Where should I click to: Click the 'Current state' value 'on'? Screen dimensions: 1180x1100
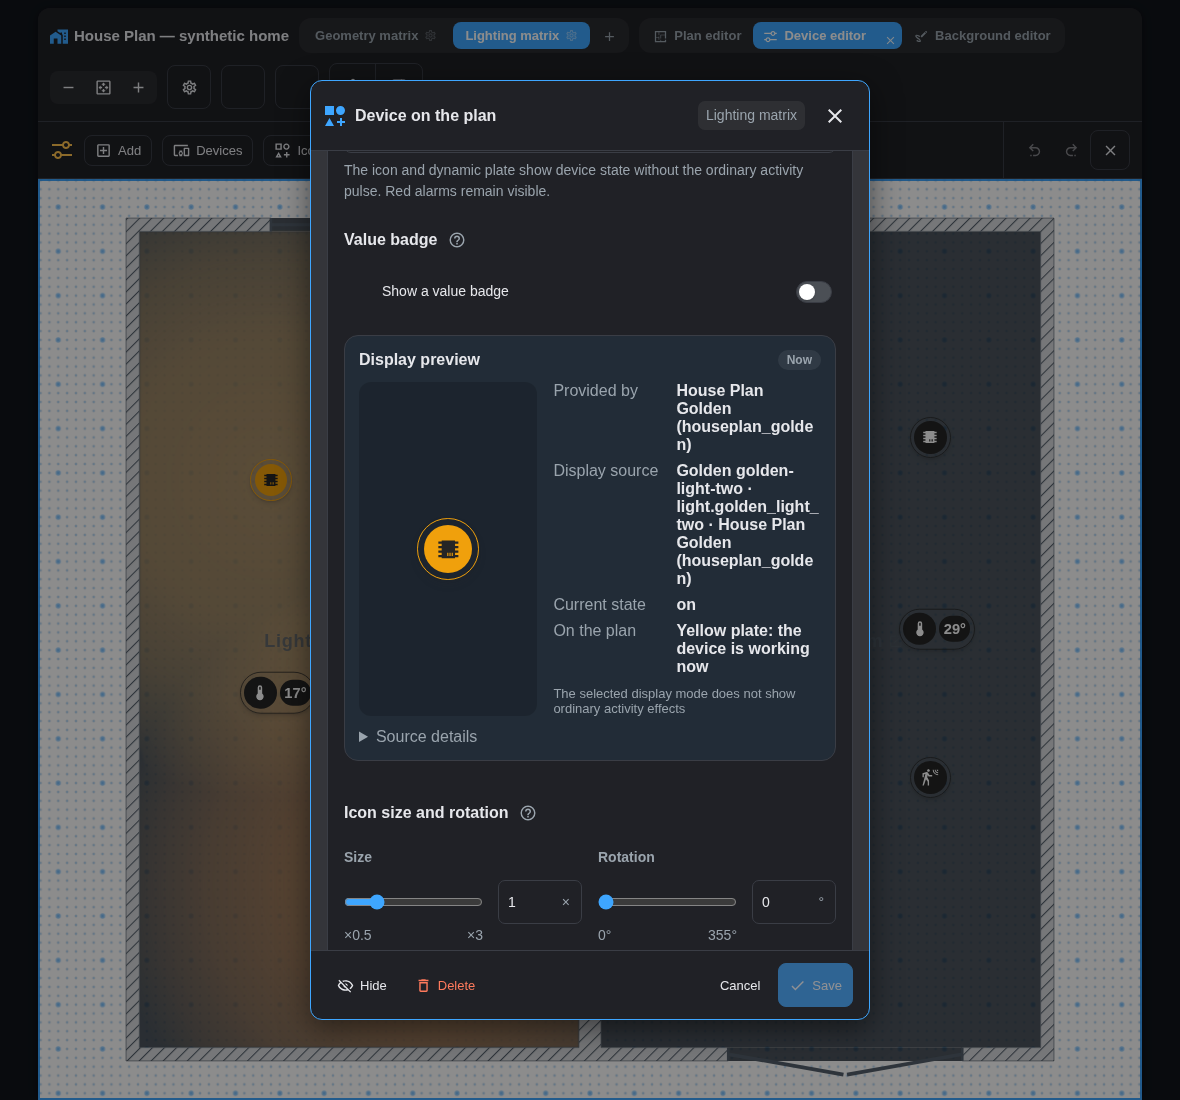pyautogui.click(x=686, y=605)
